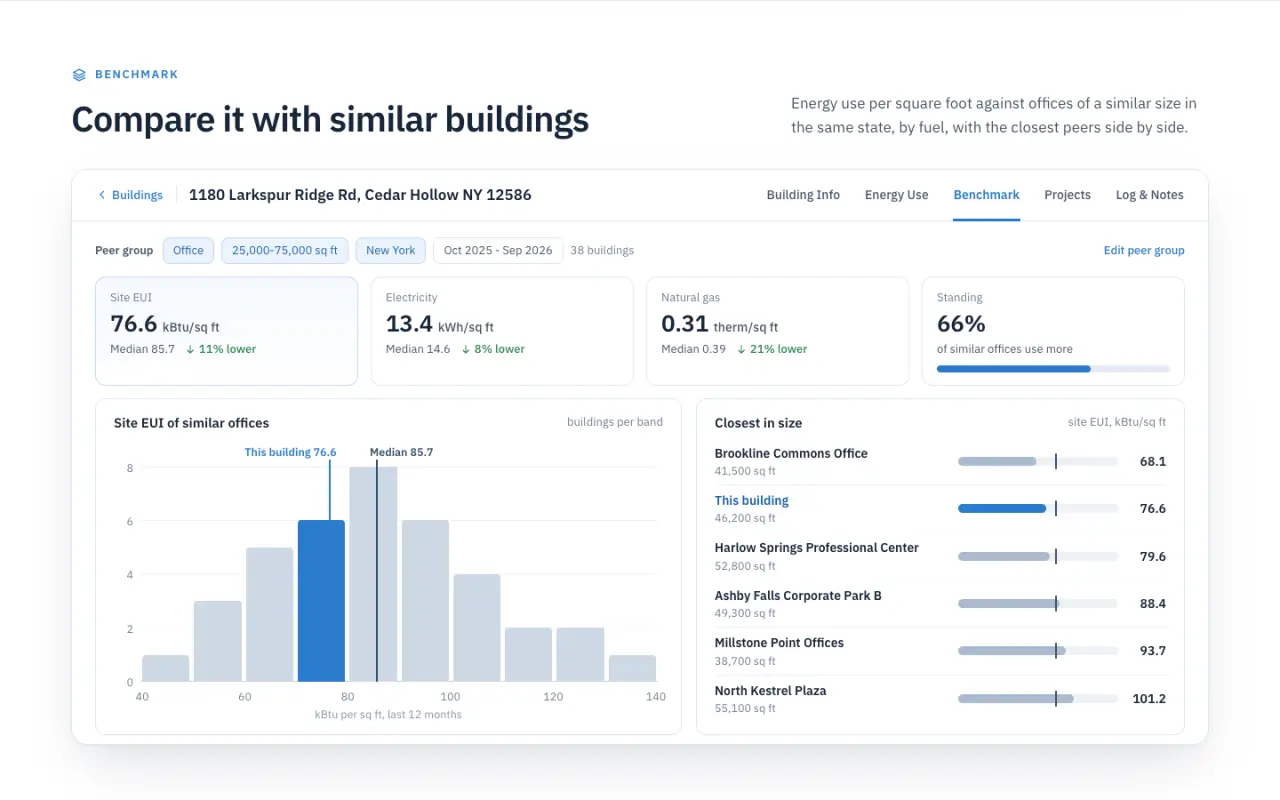Screen dimensions: 1280x800
Task: Open the Oct 2025 - Sep 2026 date range
Action: [x=498, y=250]
